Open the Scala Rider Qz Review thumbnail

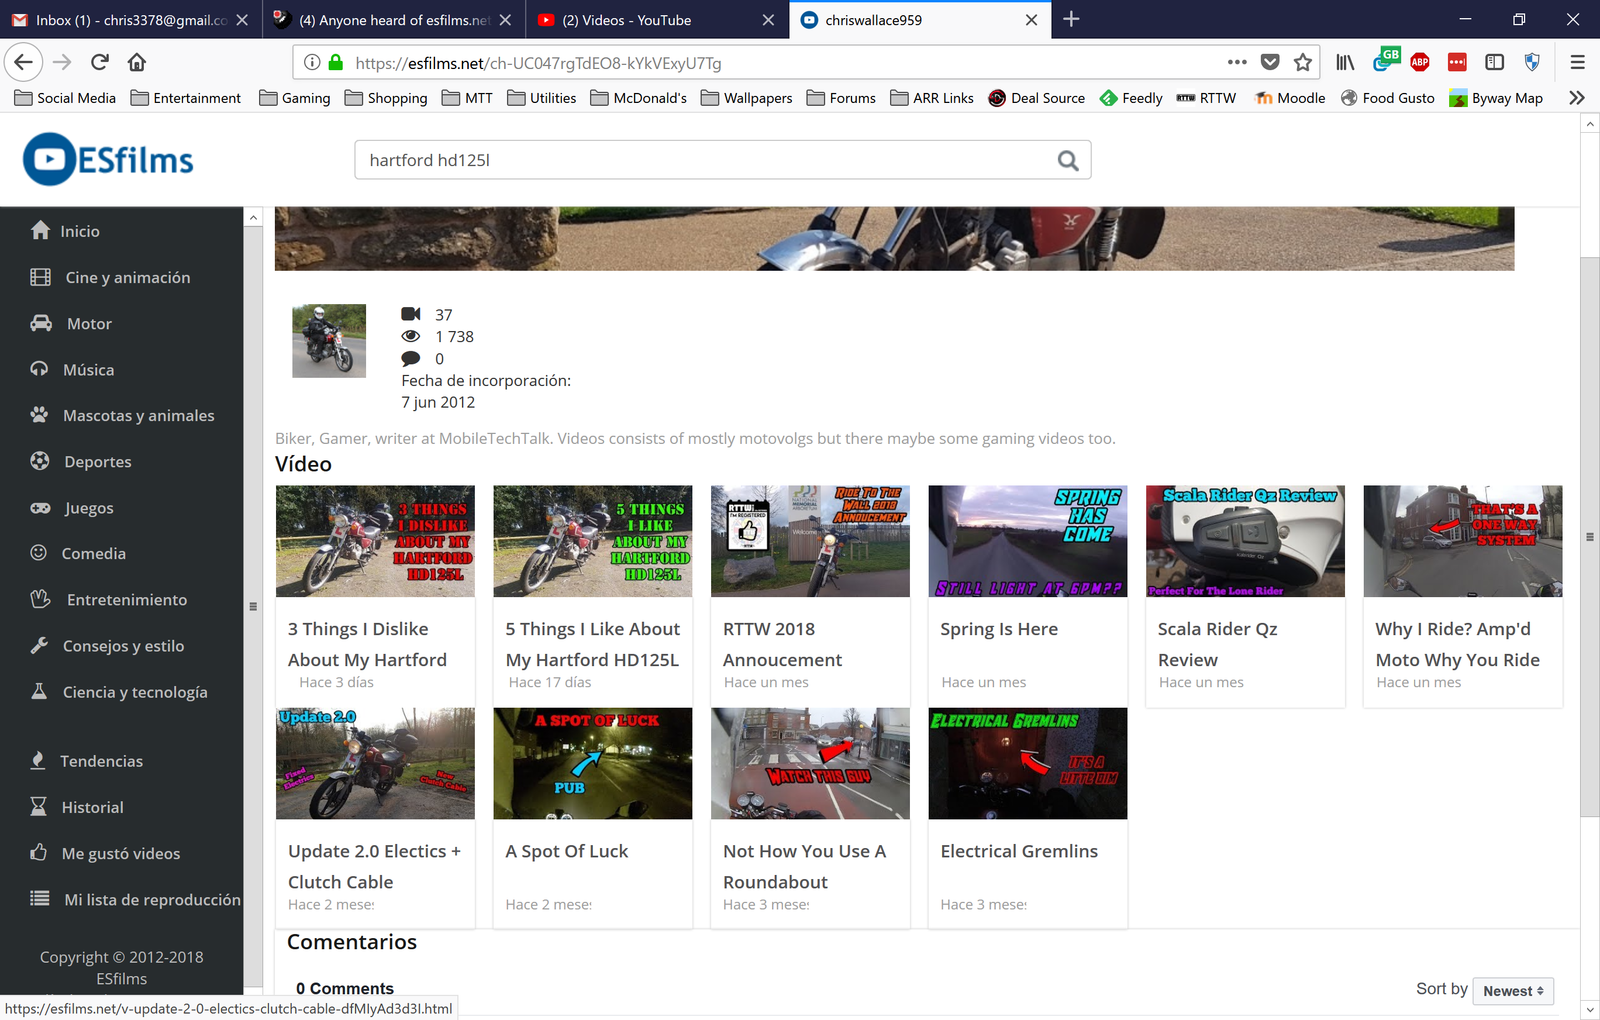tap(1245, 541)
